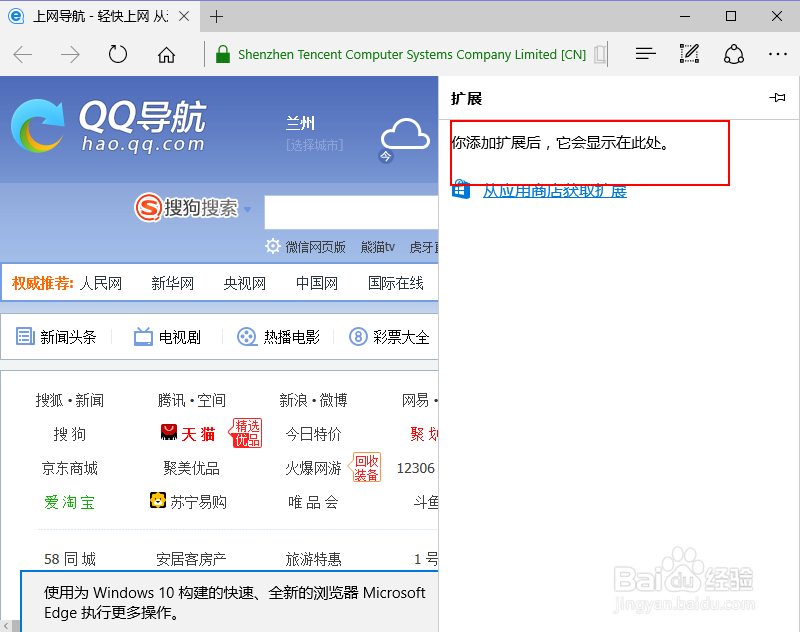
Task: Open the 电视剧 category
Action: click(x=167, y=337)
